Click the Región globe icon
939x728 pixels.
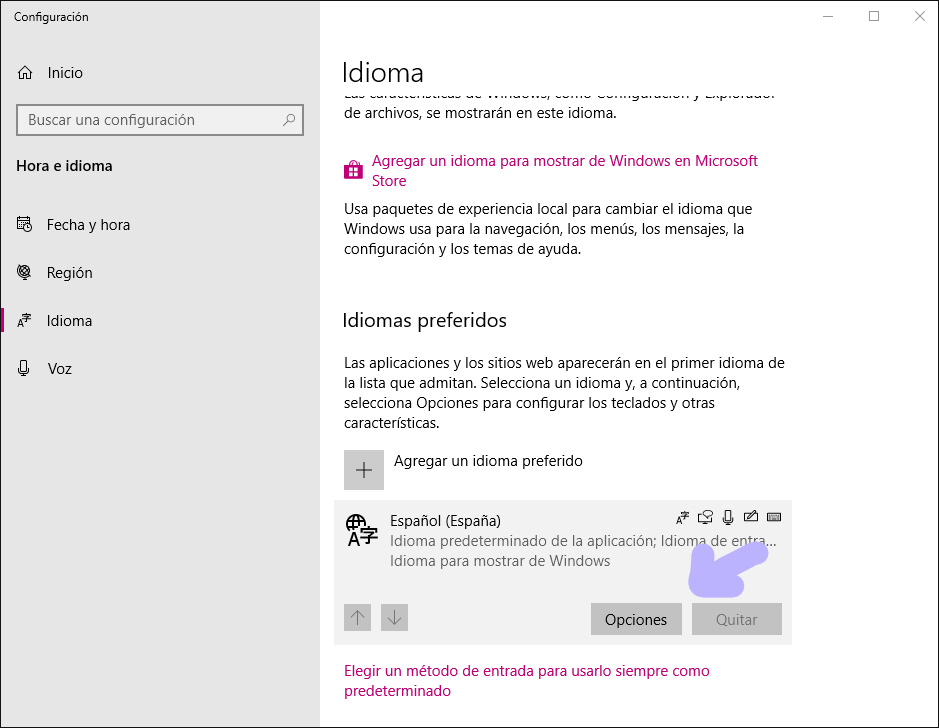(x=24, y=272)
